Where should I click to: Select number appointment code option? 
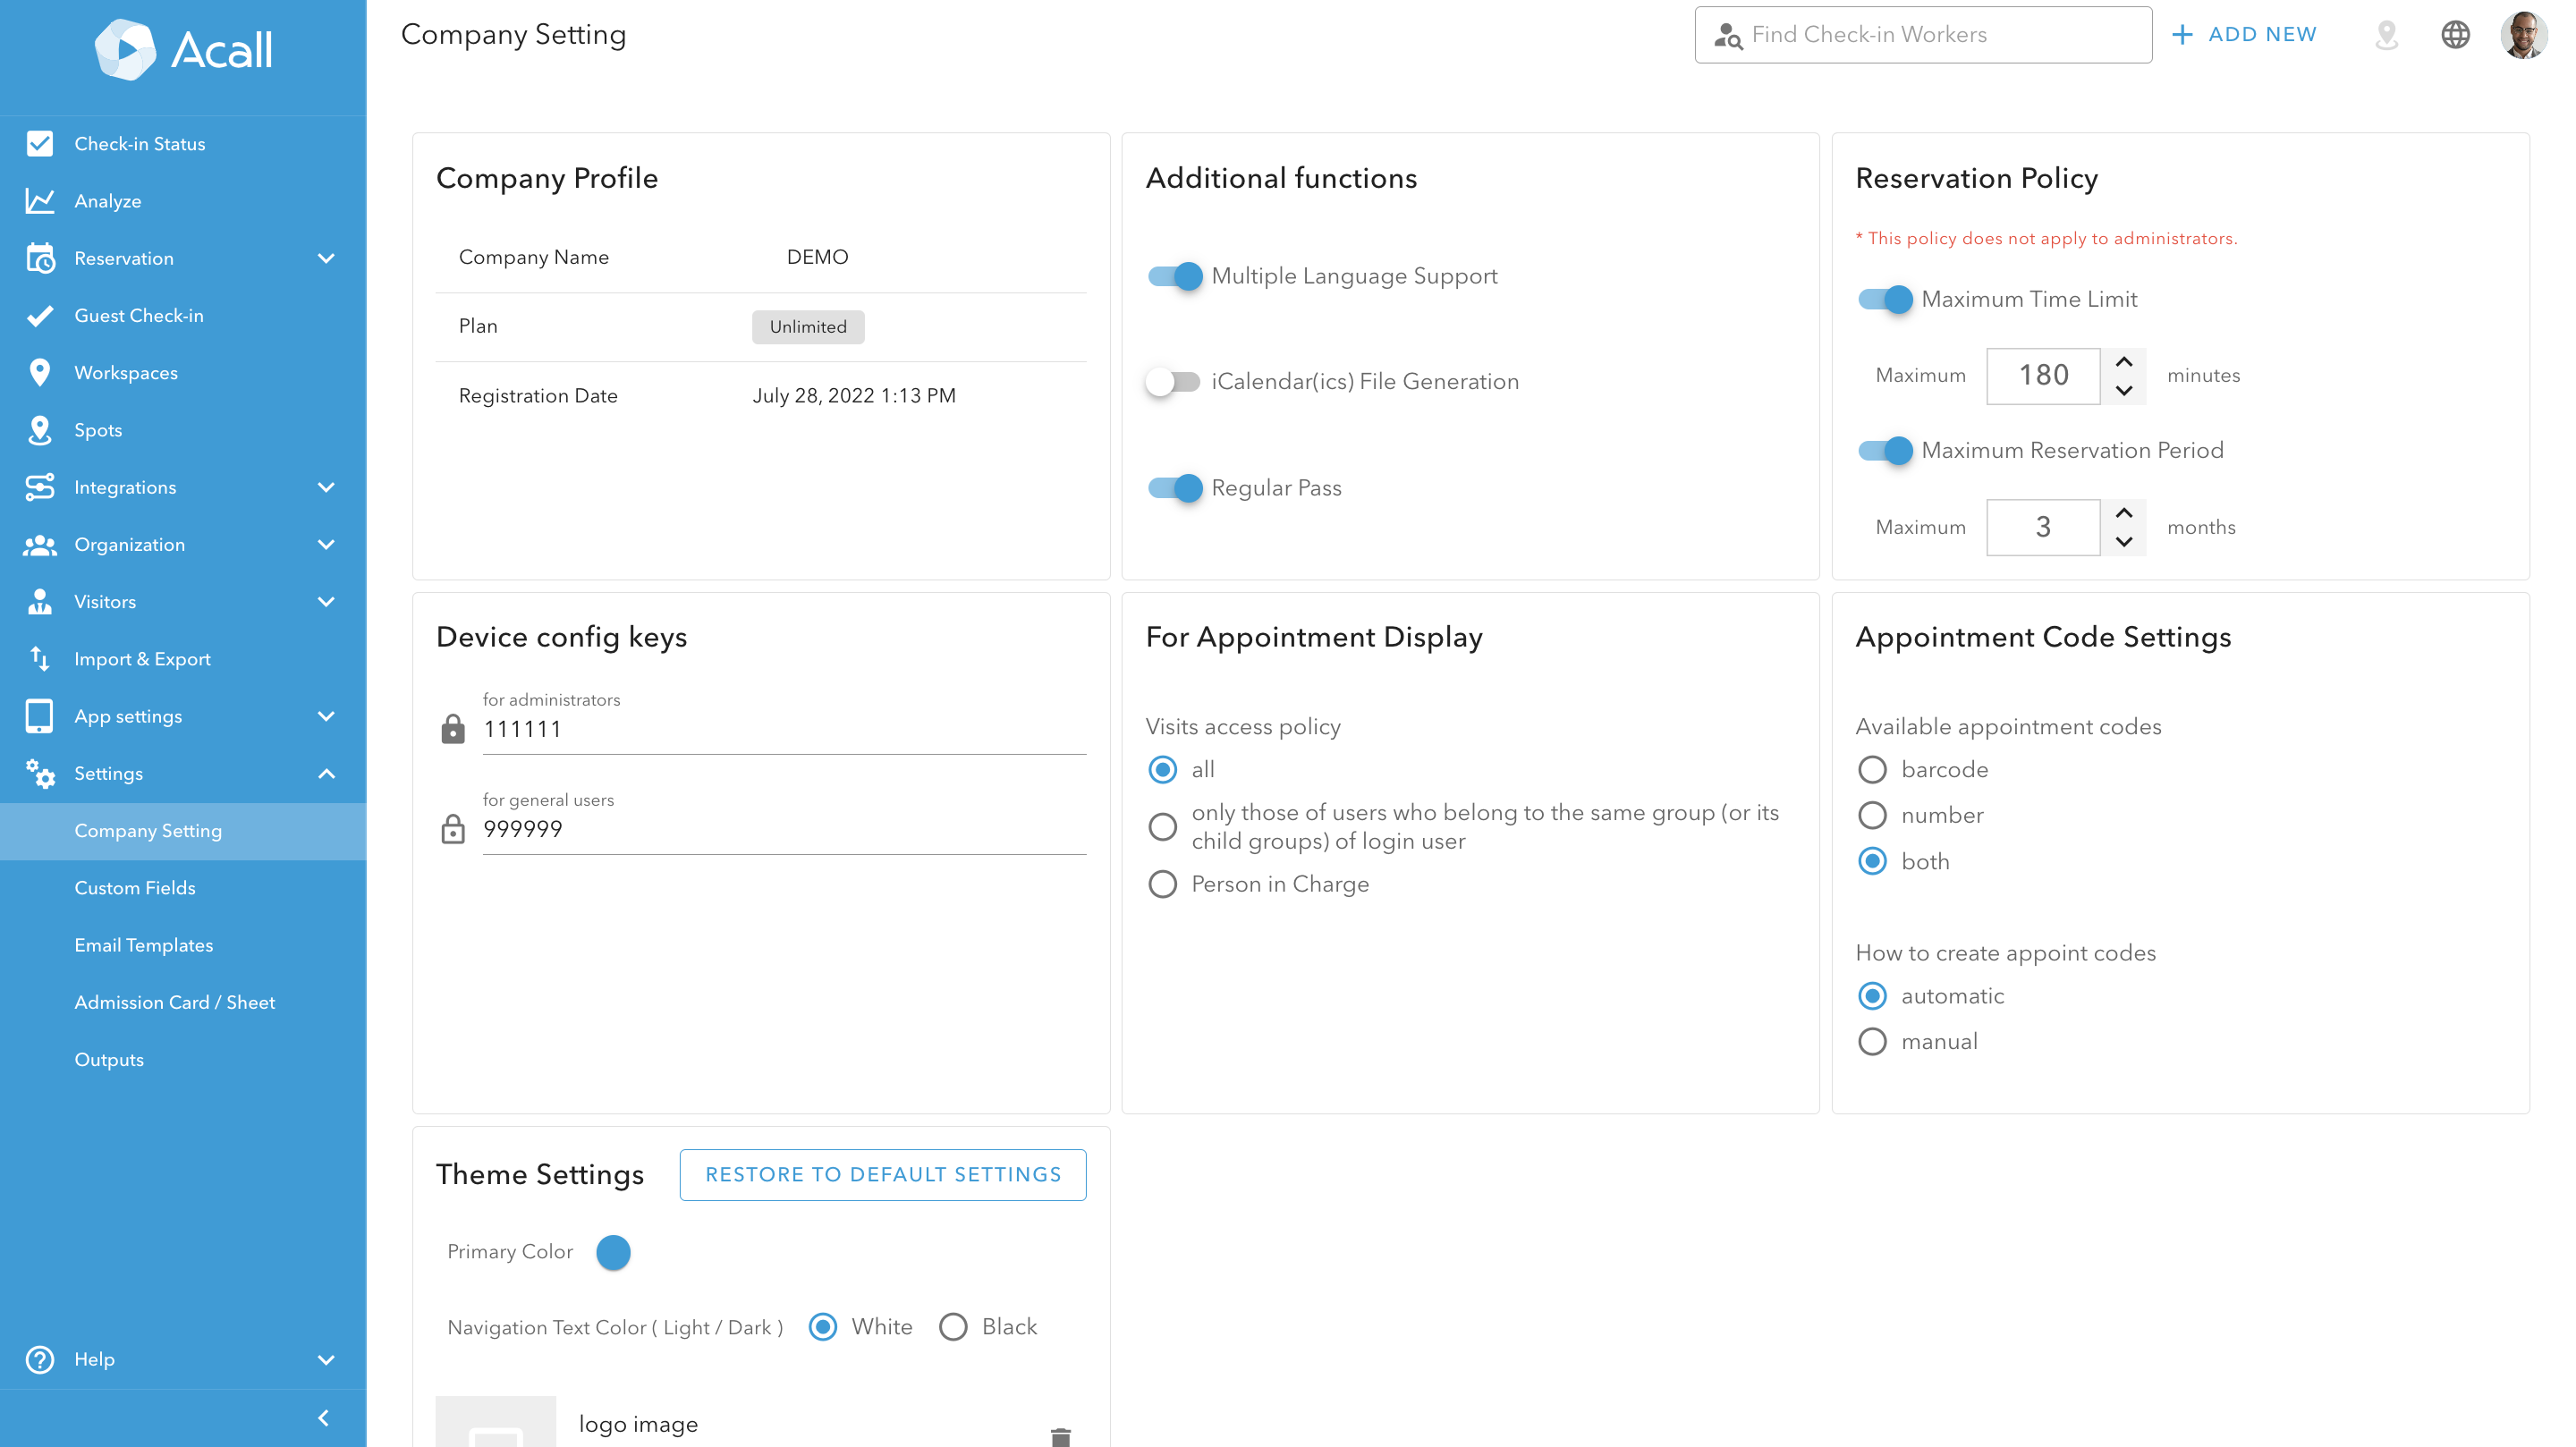(x=1872, y=816)
